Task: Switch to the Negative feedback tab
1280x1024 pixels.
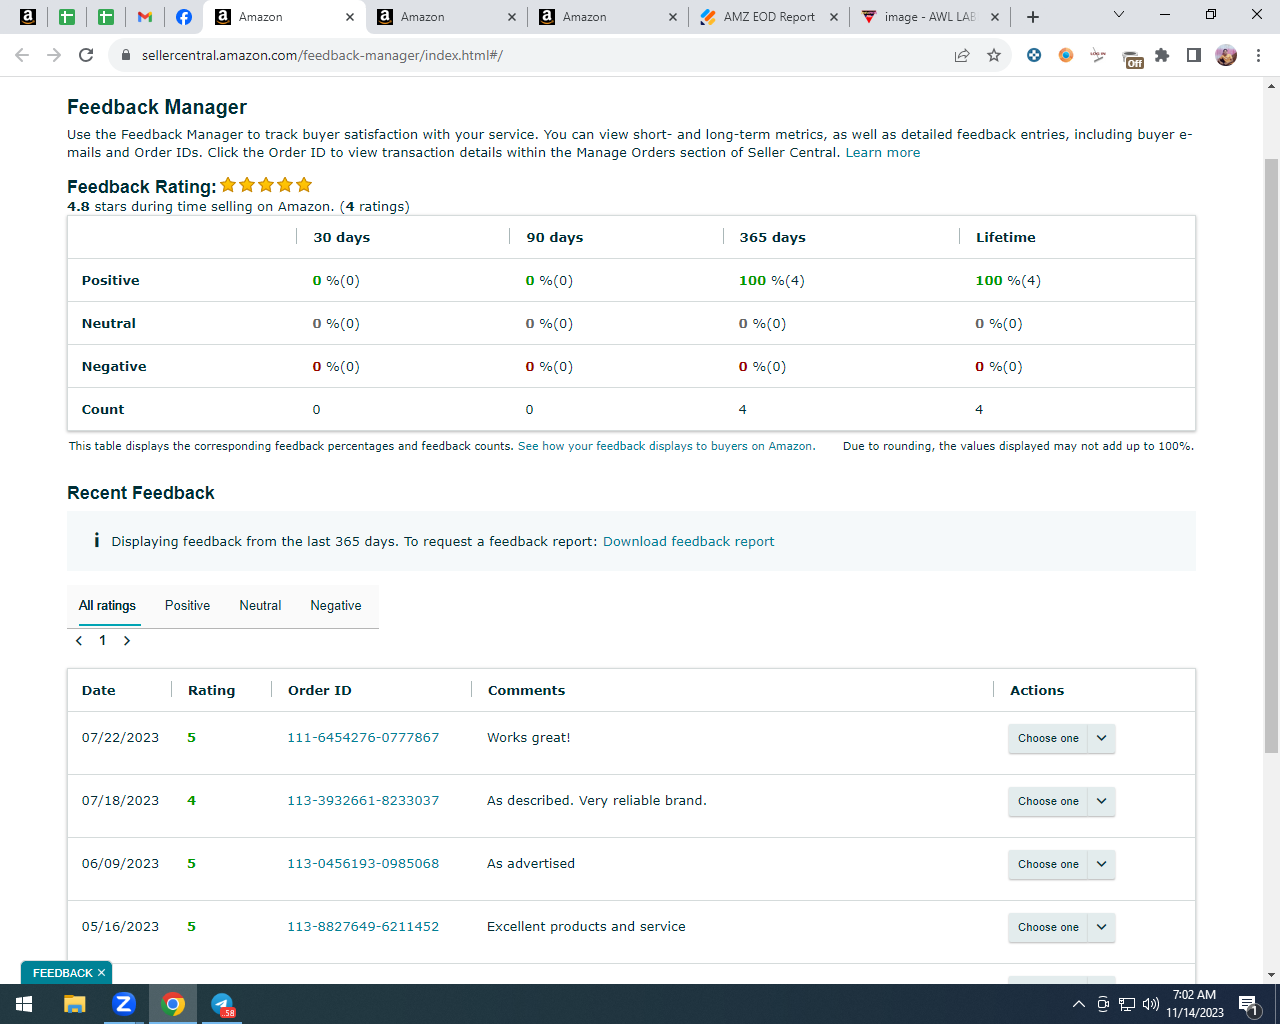Action: pos(336,606)
